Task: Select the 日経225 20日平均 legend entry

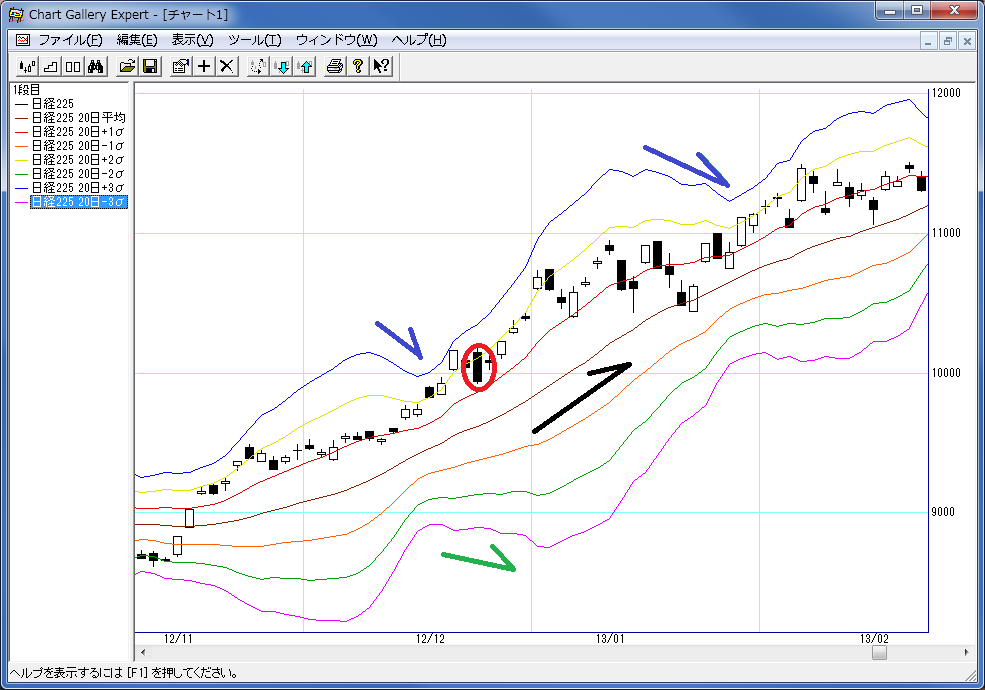Action: (79, 118)
